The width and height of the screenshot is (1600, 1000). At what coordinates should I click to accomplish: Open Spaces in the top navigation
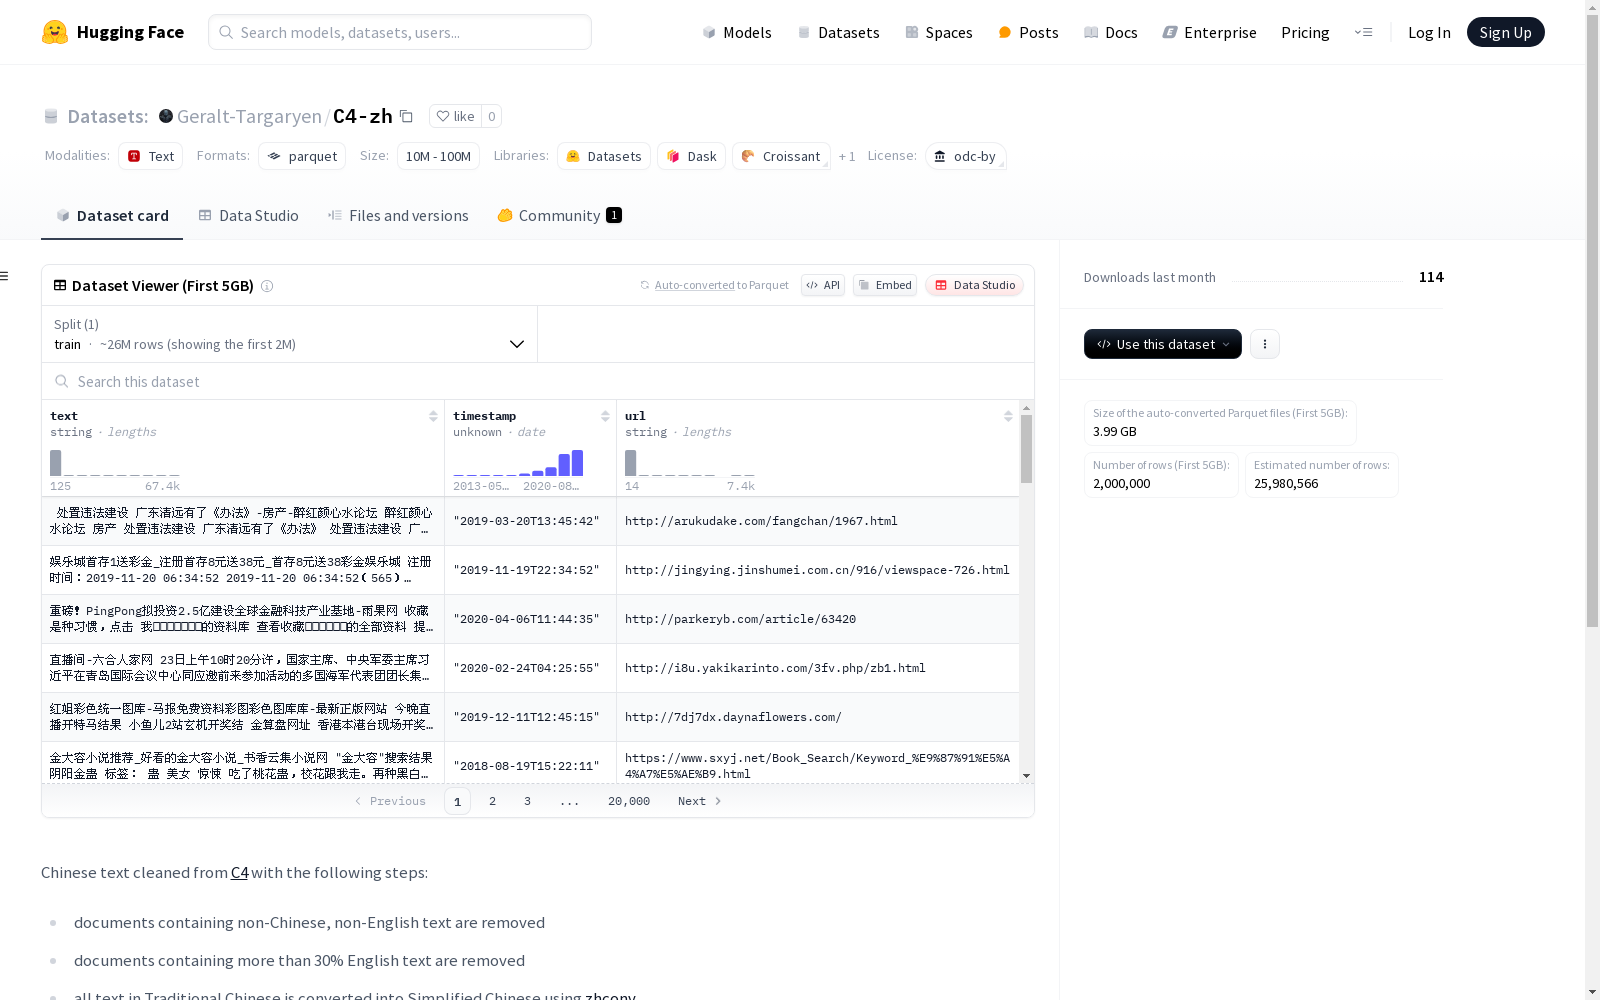coord(939,32)
